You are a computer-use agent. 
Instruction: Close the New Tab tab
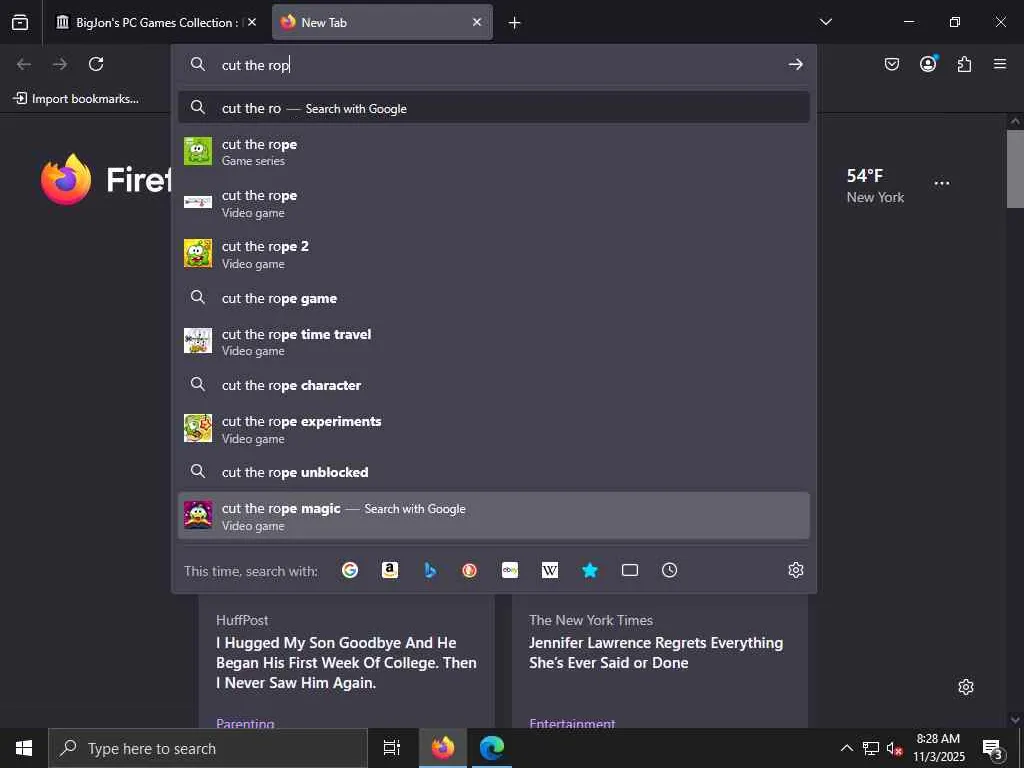pyautogui.click(x=477, y=22)
